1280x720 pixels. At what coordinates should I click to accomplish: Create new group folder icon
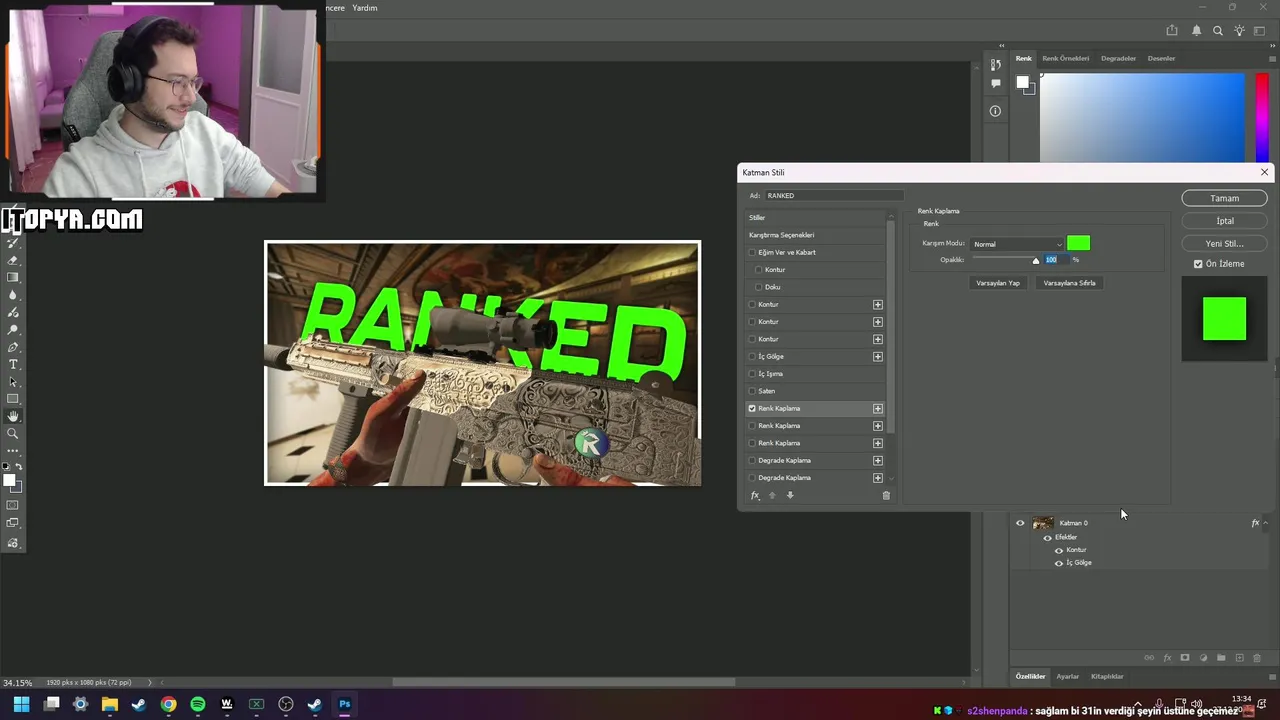tap(1221, 658)
